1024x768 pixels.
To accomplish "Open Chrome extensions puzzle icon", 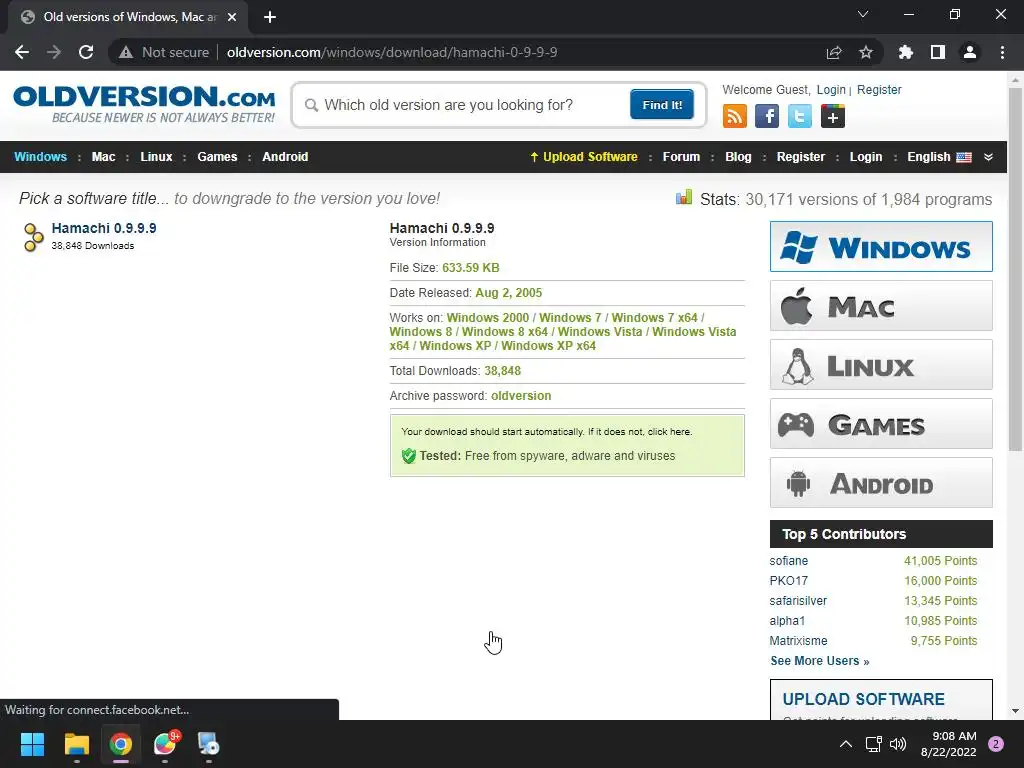I will pyautogui.click(x=906, y=52).
